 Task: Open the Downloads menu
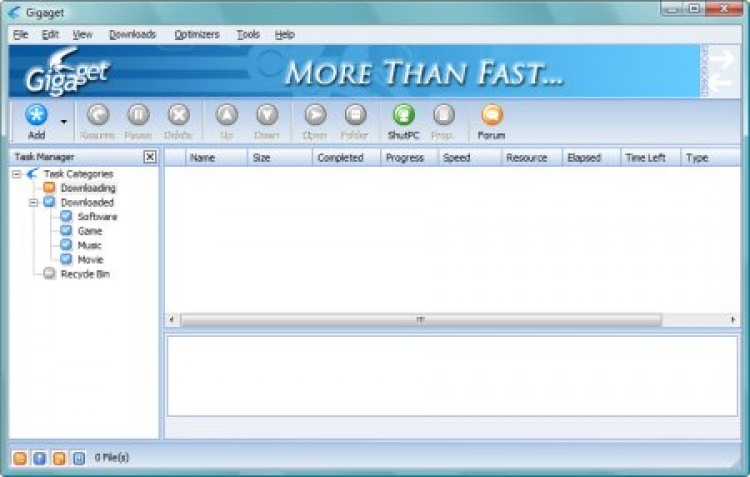click(x=132, y=34)
